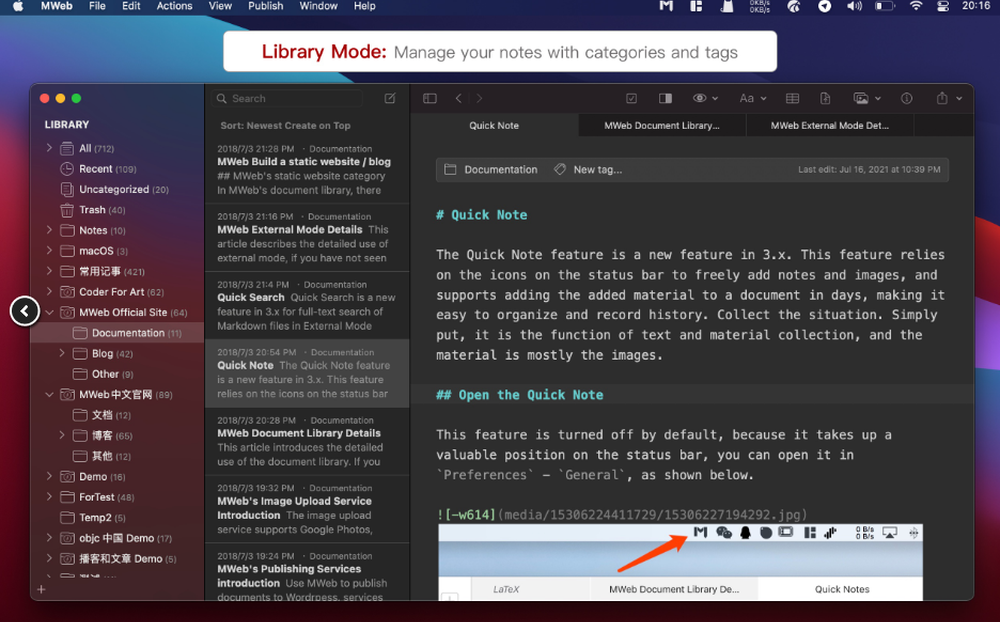This screenshot has height=622, width=1000.
Task: Click the Documentation category folder in header
Action: coord(491,170)
